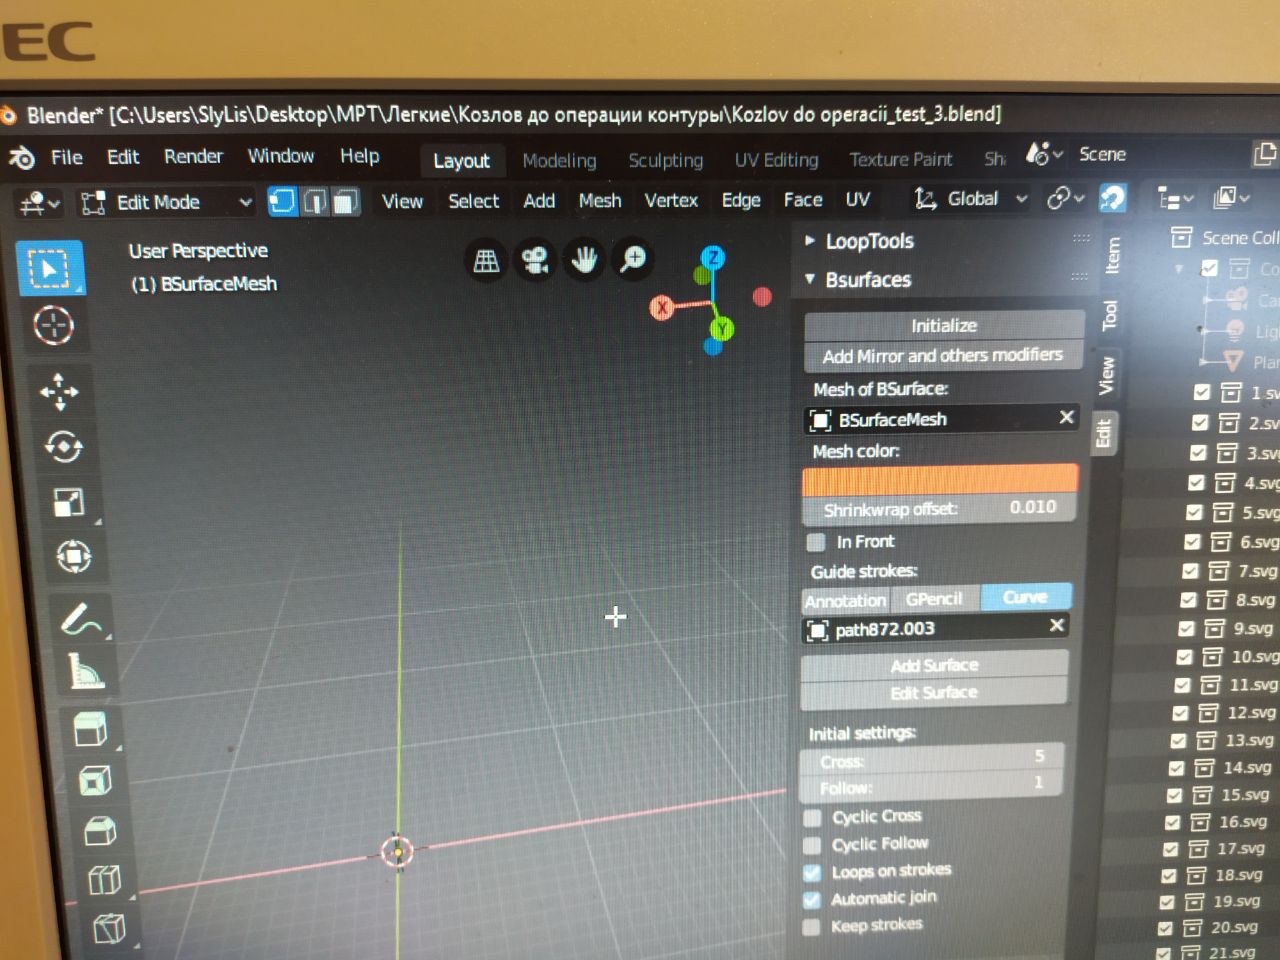
Task: Click Add Mirror and others modifiers
Action: [x=943, y=355]
